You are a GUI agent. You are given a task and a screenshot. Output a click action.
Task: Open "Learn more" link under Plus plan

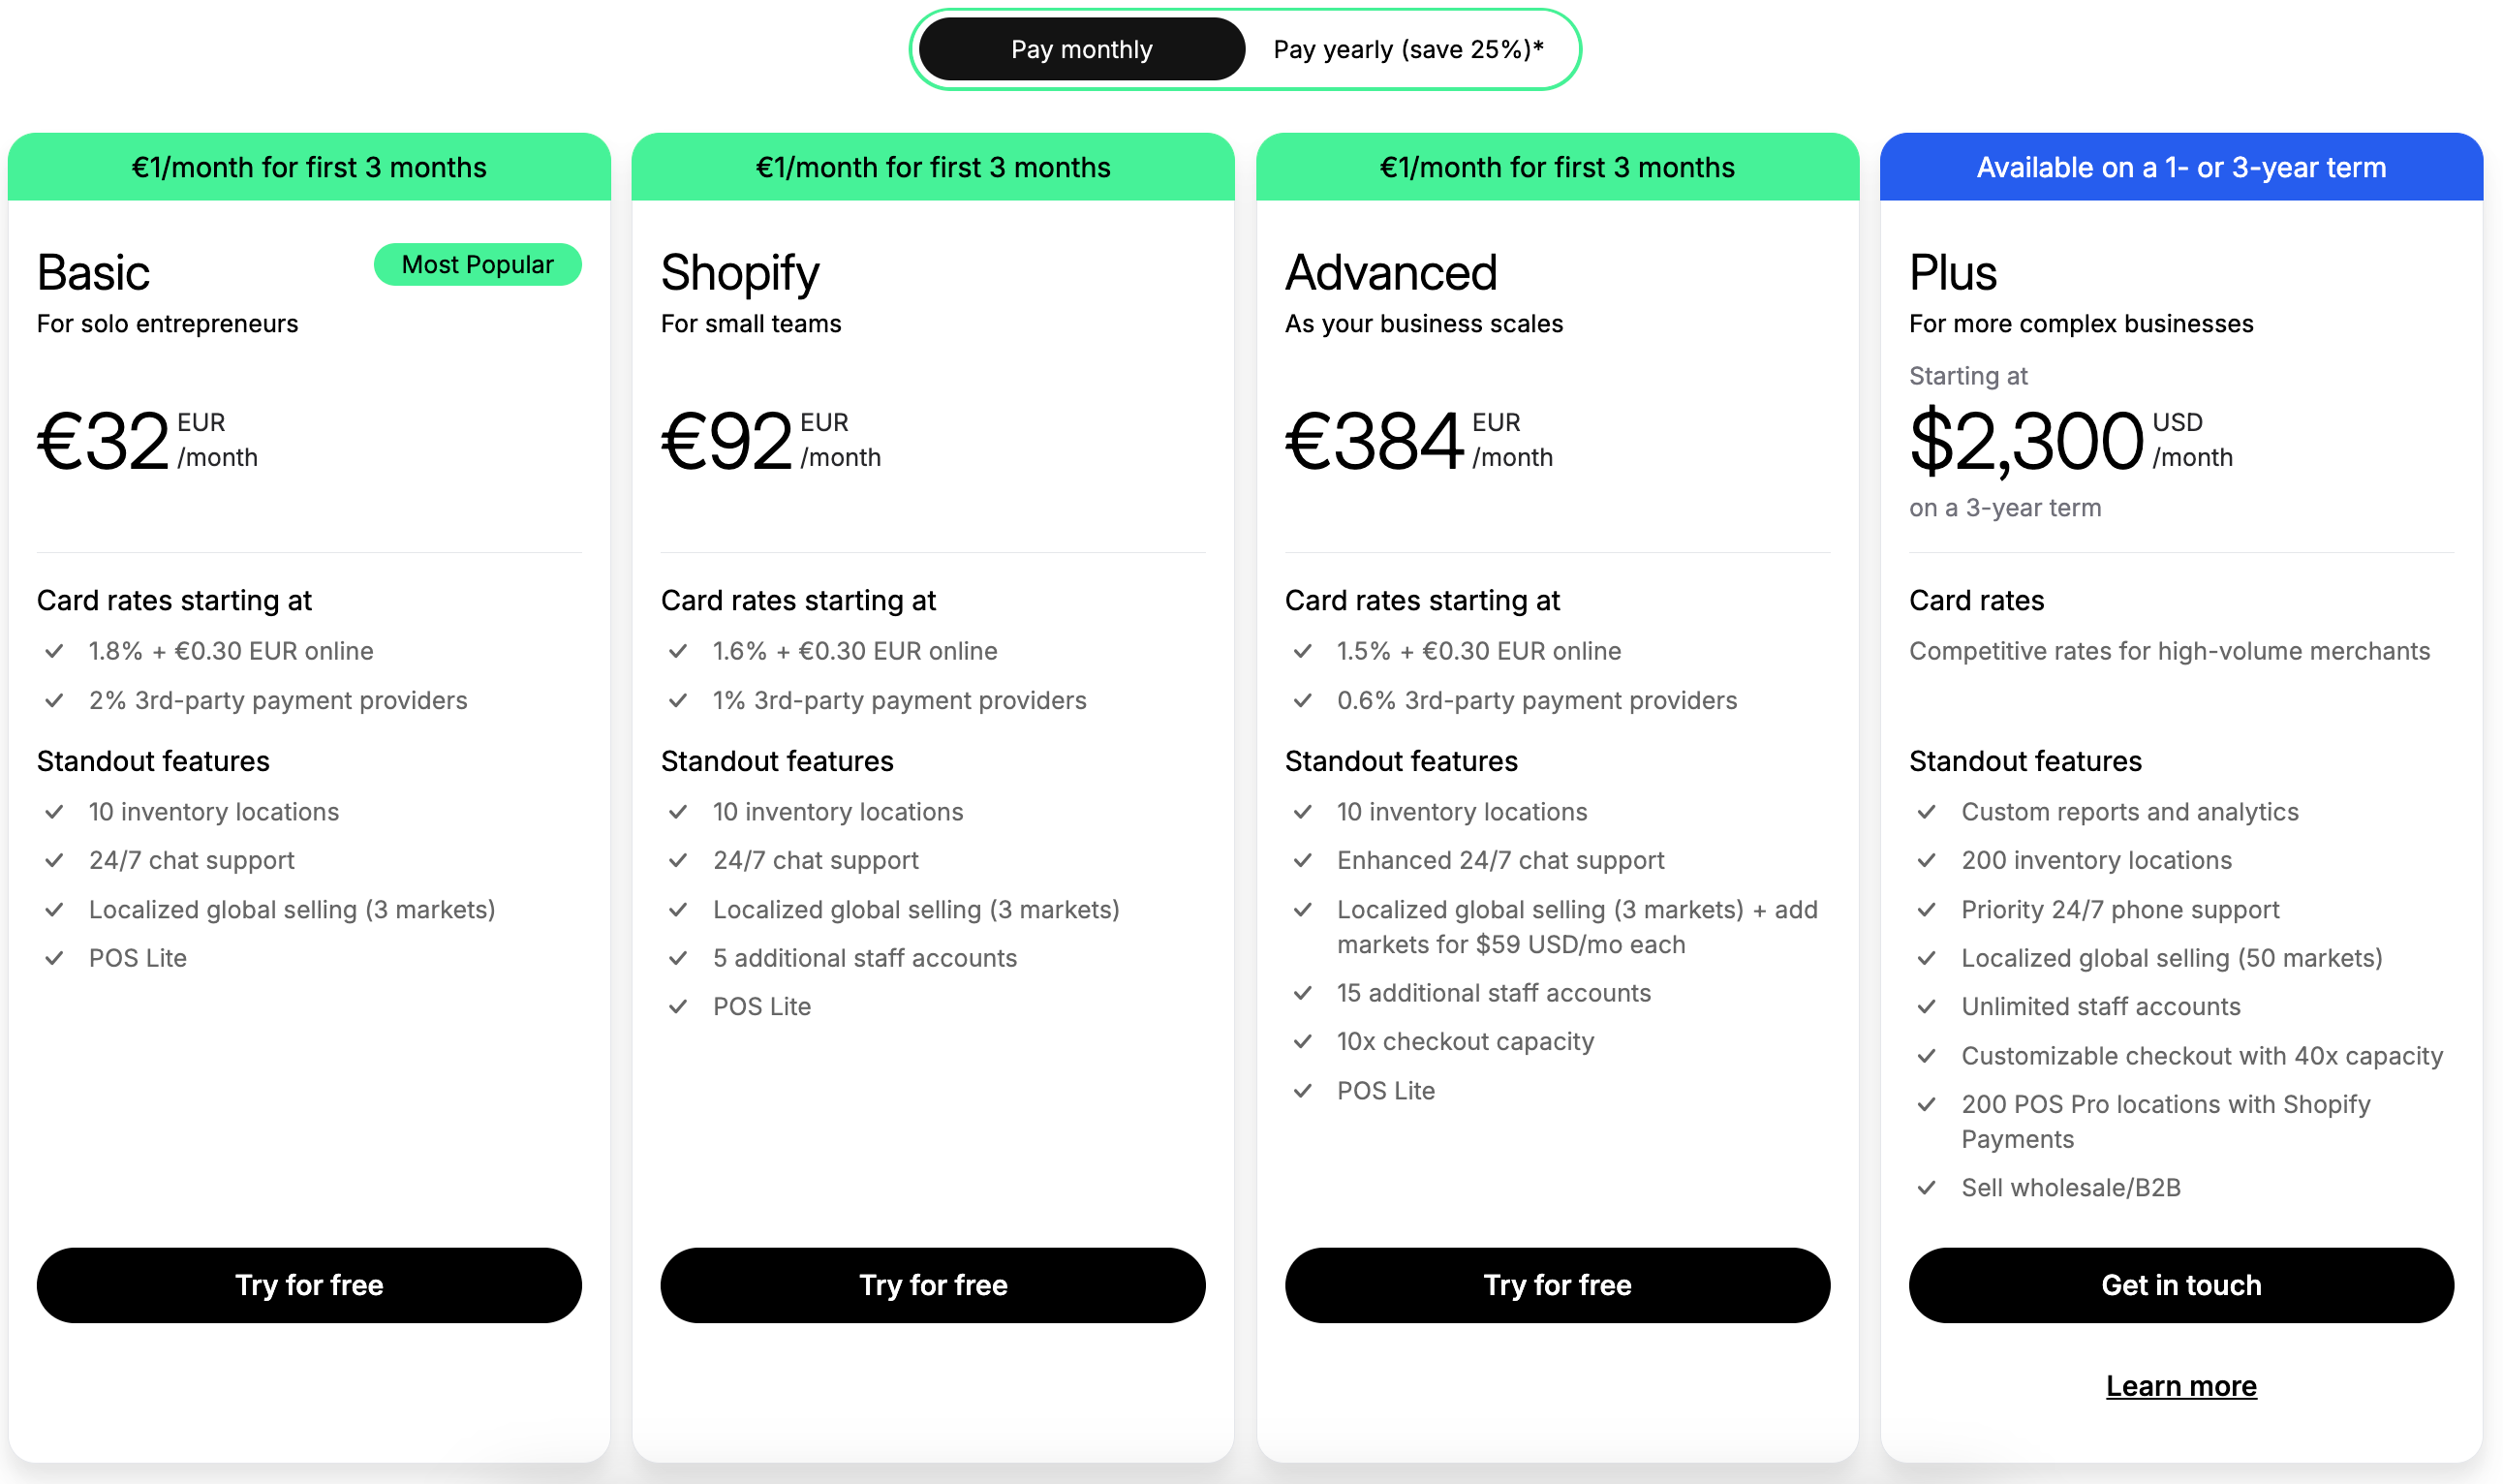point(2180,1386)
